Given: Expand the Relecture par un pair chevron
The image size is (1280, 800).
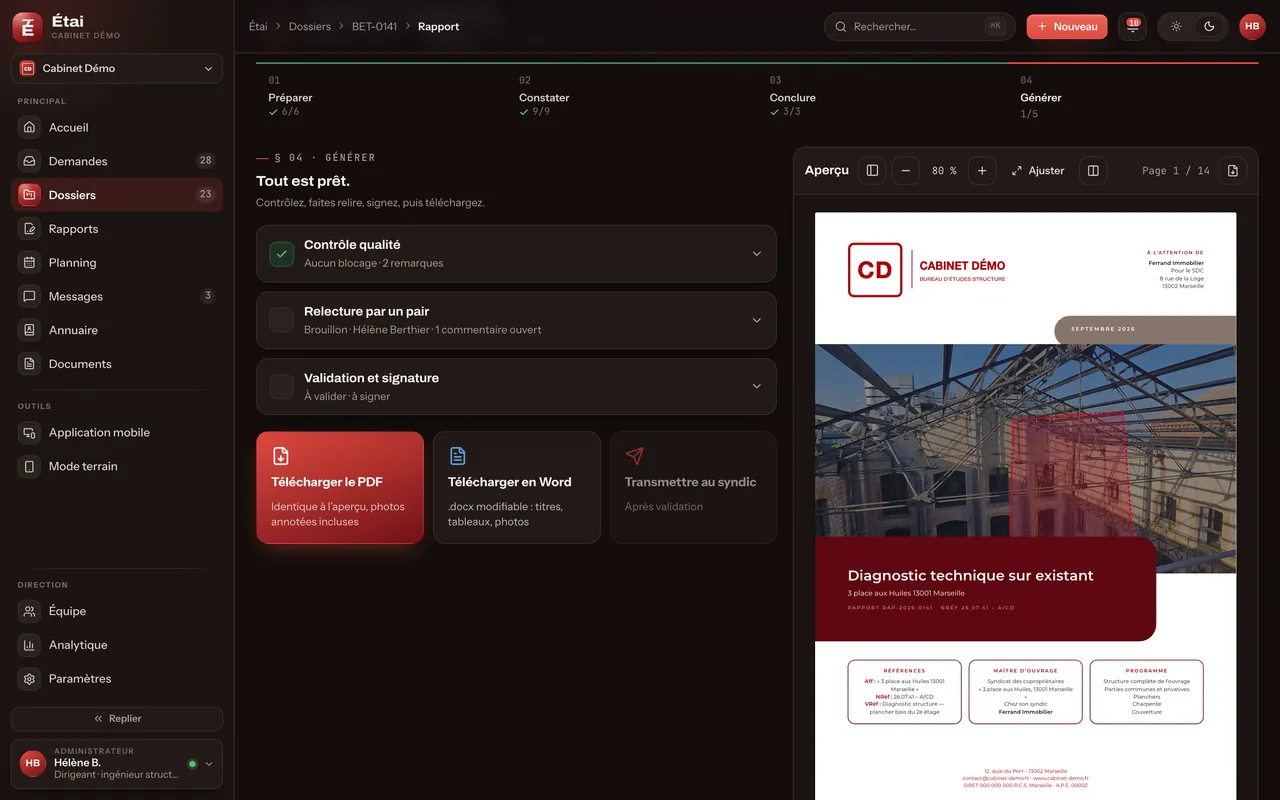Looking at the screenshot, I should [757, 320].
